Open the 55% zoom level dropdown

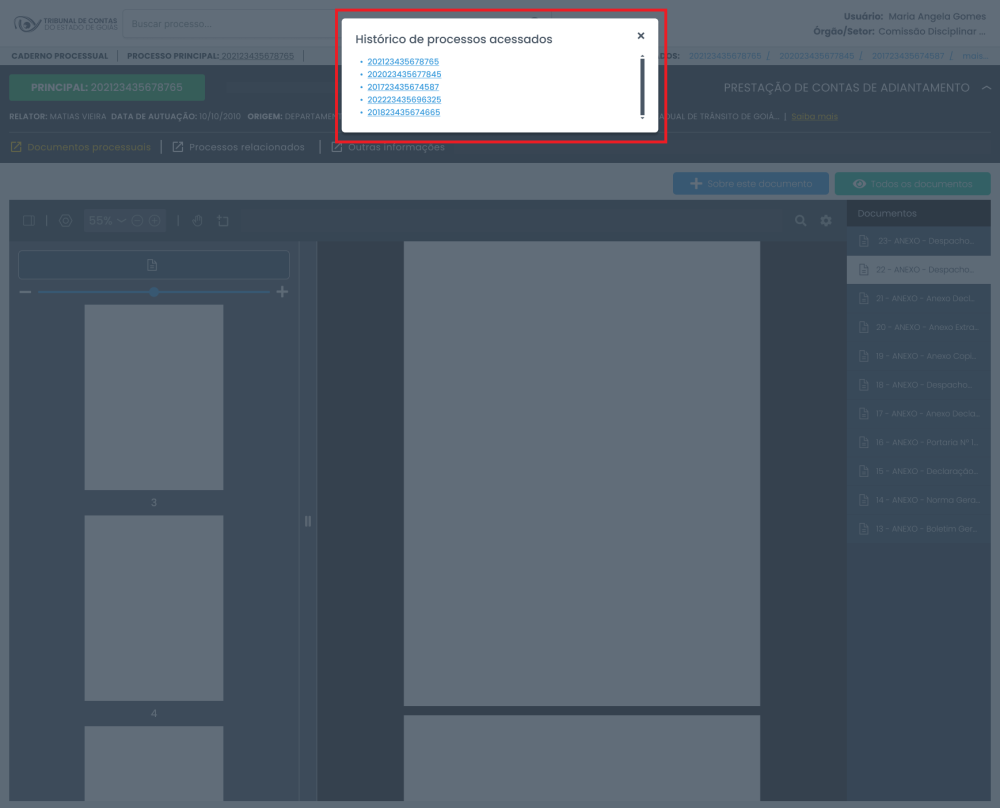[x=106, y=221]
